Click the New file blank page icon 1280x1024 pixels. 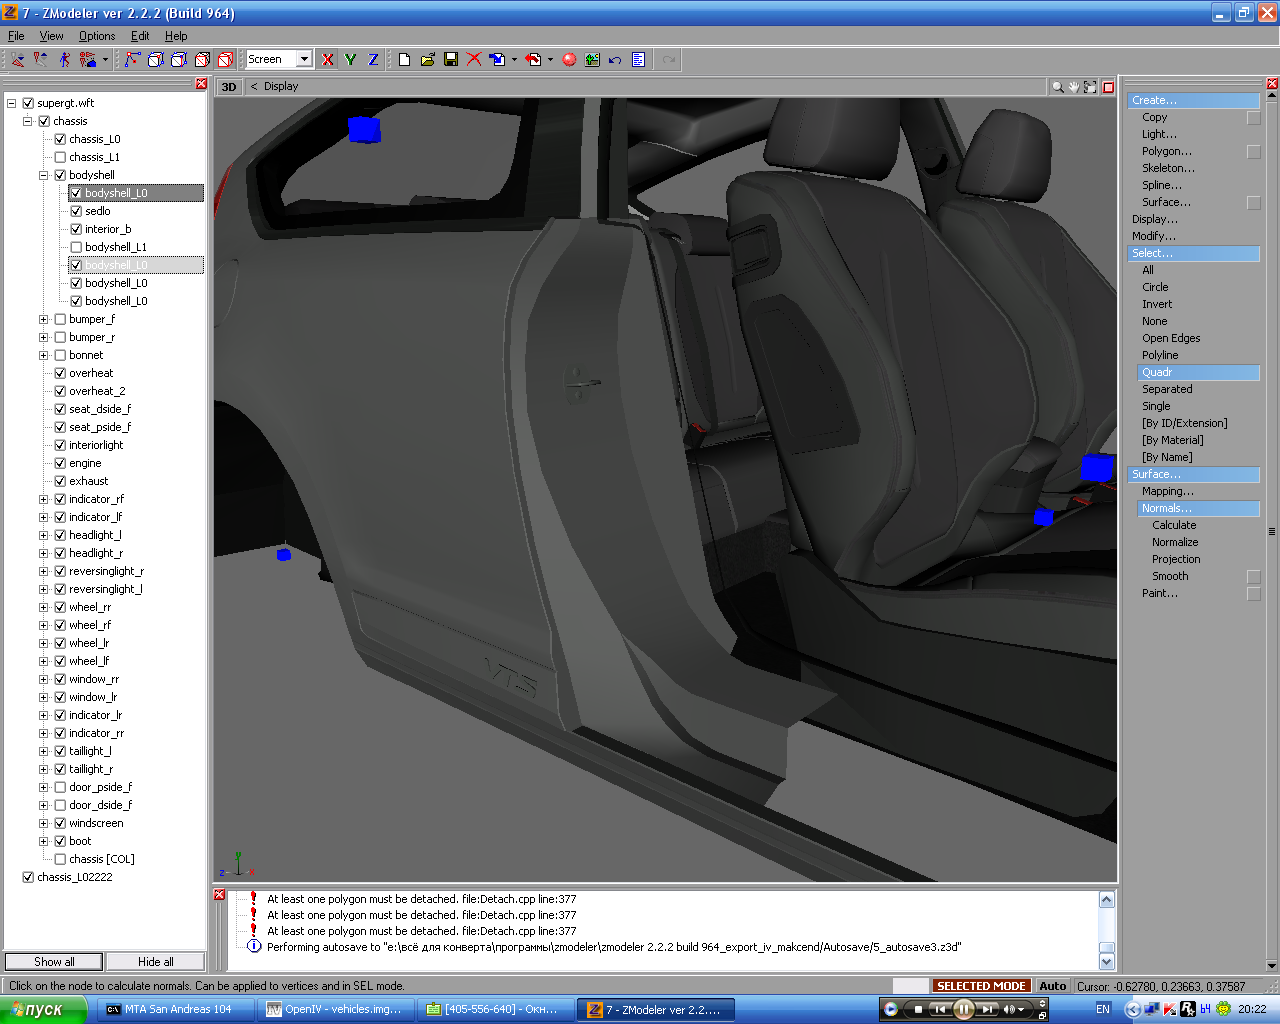coord(404,60)
